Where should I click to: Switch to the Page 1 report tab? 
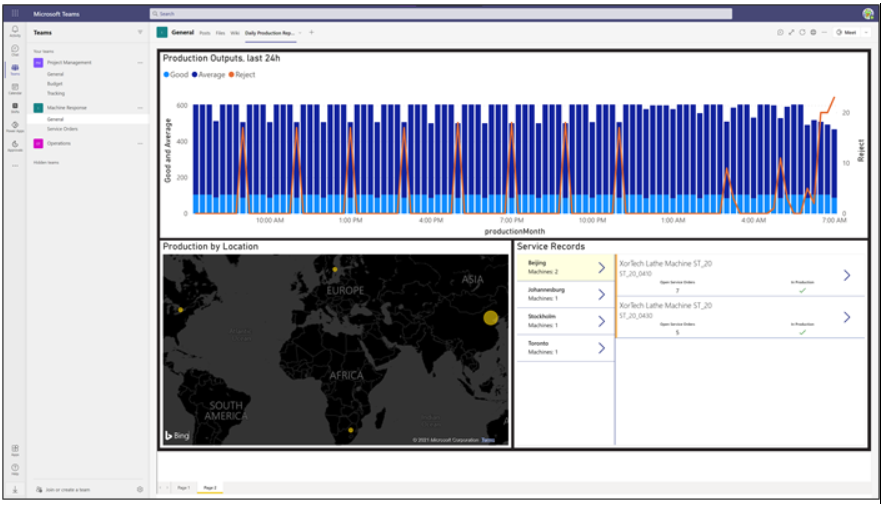pos(183,487)
